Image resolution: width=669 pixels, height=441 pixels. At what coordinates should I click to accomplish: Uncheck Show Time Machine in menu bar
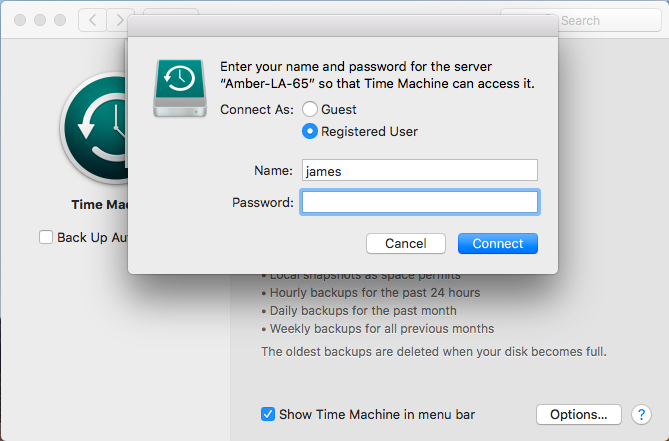[x=268, y=414]
